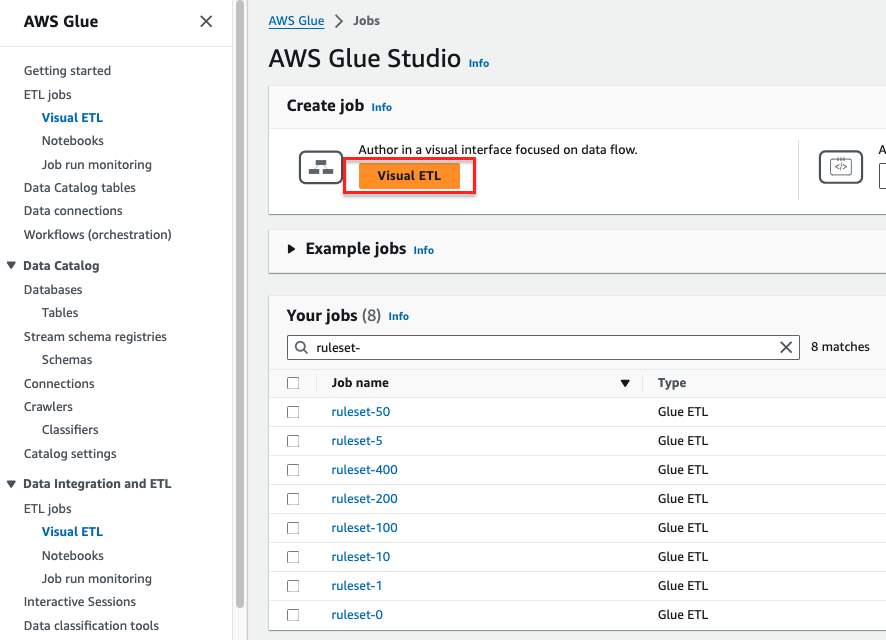Image resolution: width=886 pixels, height=640 pixels.
Task: Focus the jobs search input field
Action: click(x=540, y=347)
